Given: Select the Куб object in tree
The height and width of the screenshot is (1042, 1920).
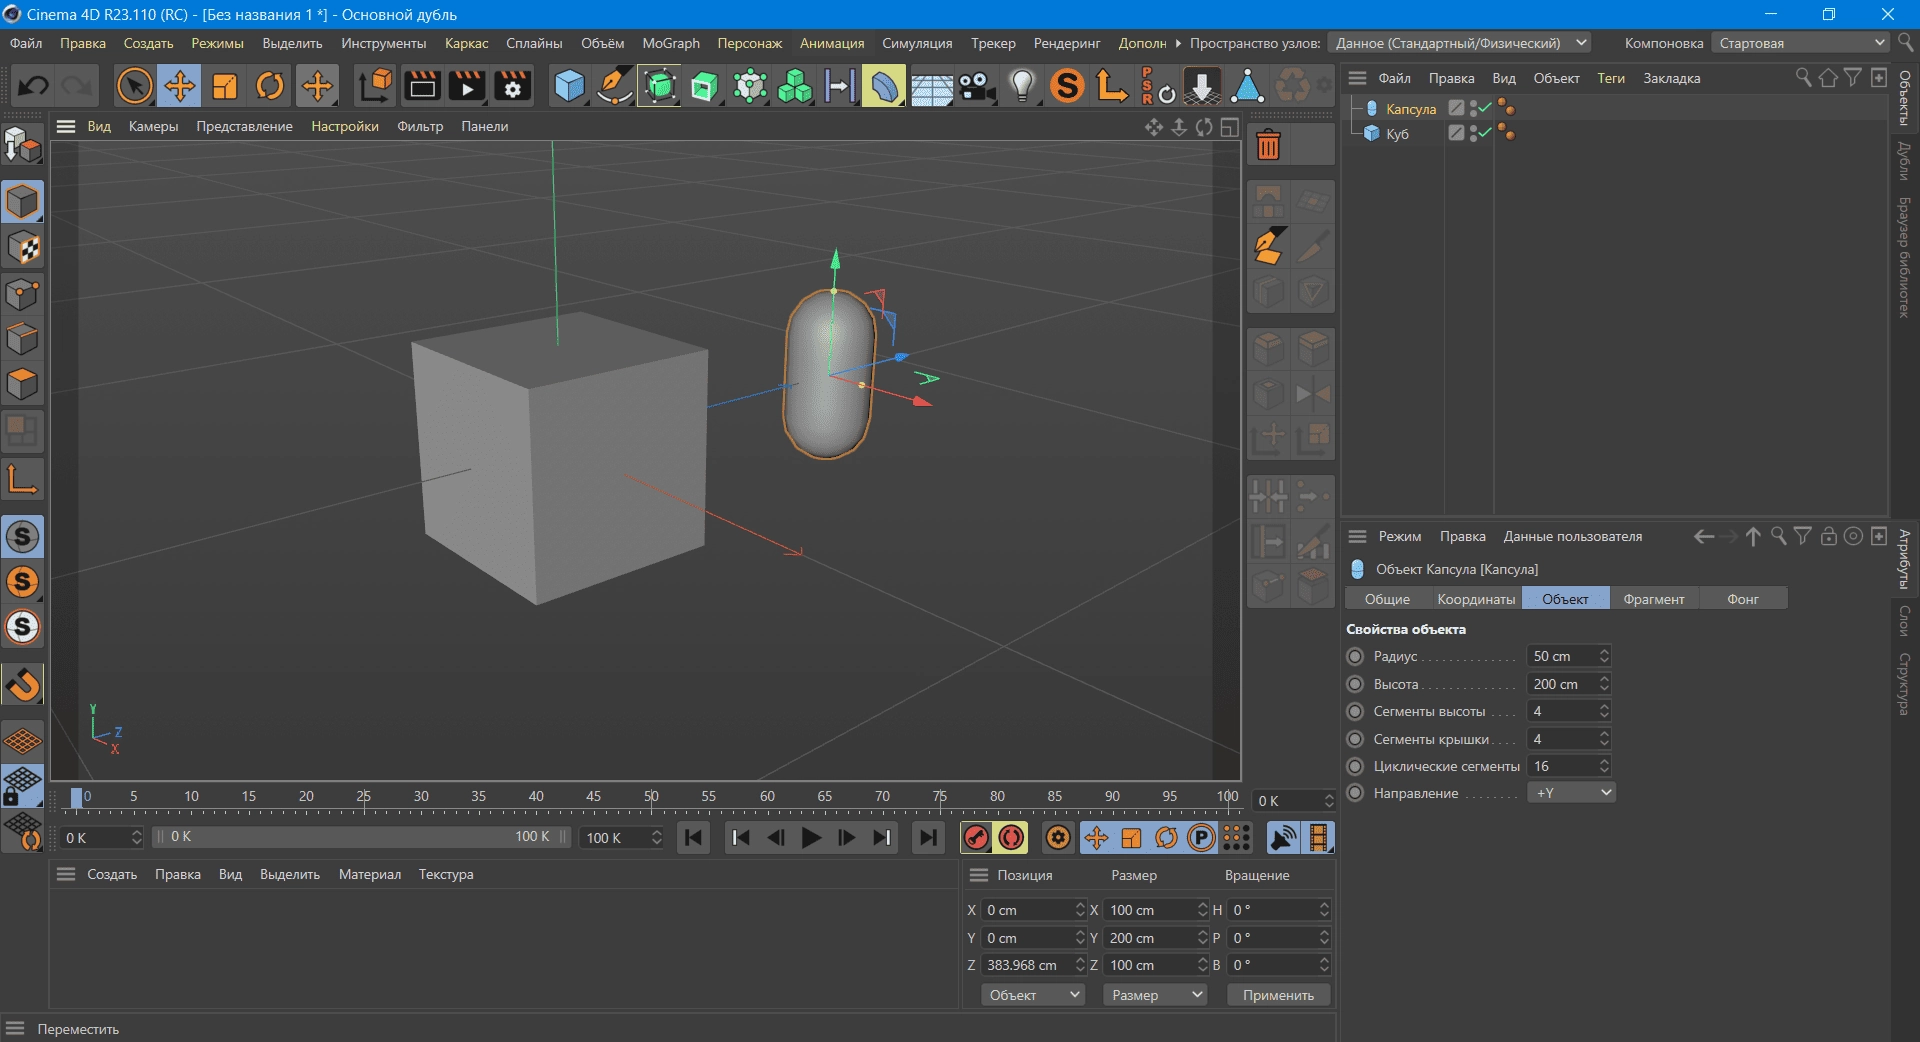Looking at the screenshot, I should coord(1397,133).
